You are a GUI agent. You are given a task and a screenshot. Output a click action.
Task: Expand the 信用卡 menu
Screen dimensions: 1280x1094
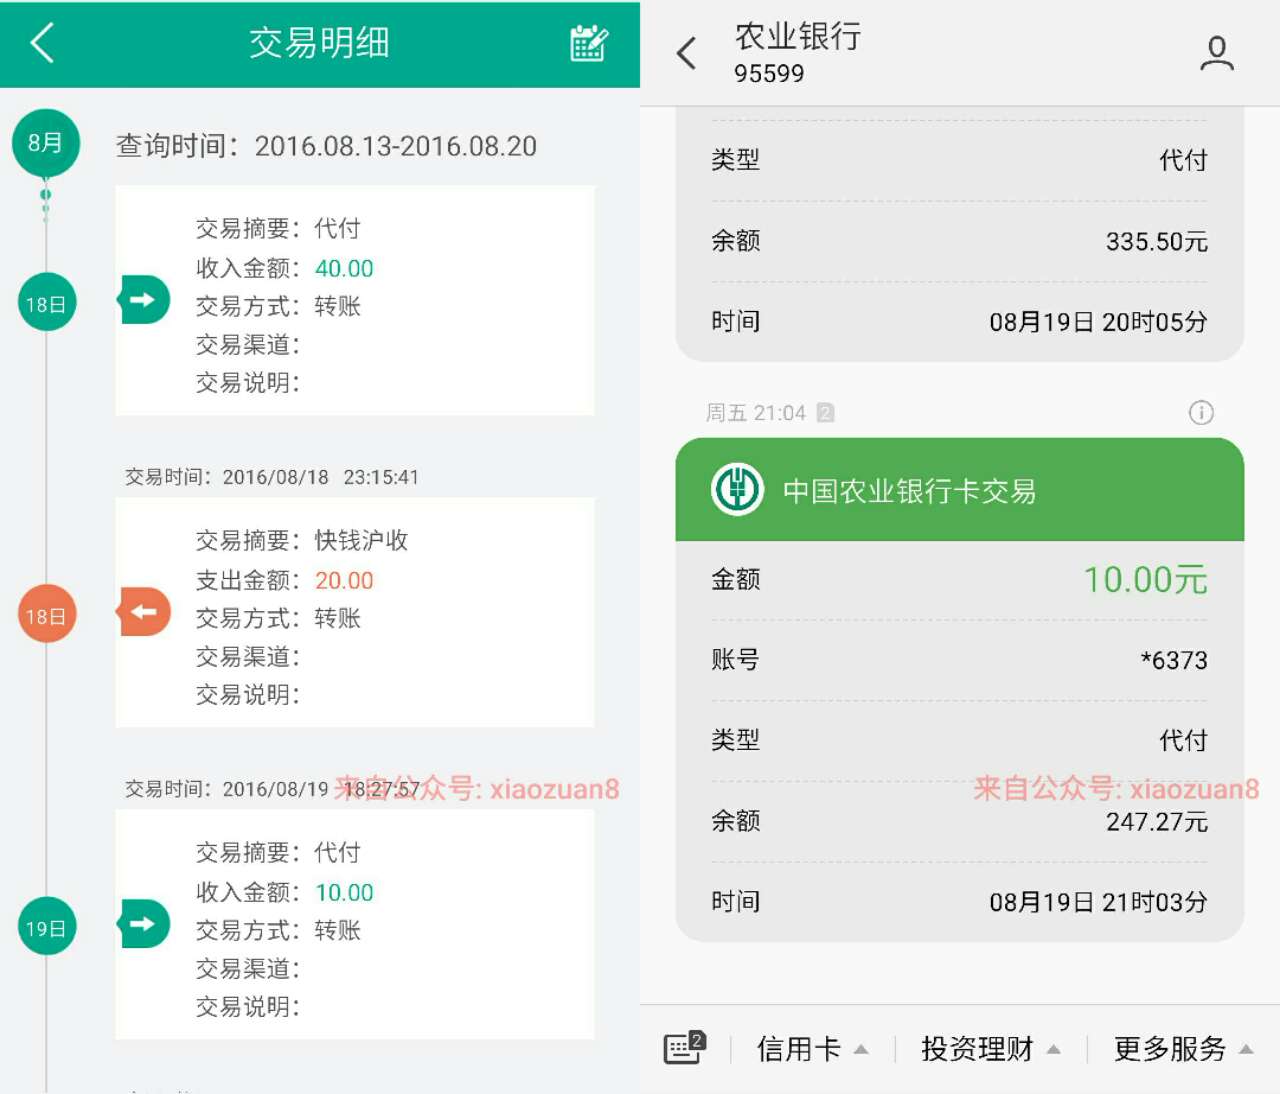pos(812,1049)
